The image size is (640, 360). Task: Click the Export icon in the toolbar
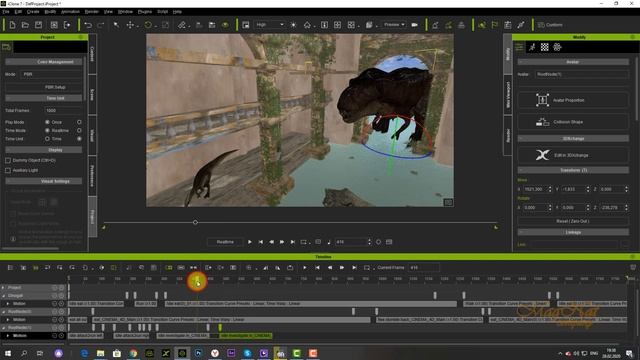pos(67,25)
